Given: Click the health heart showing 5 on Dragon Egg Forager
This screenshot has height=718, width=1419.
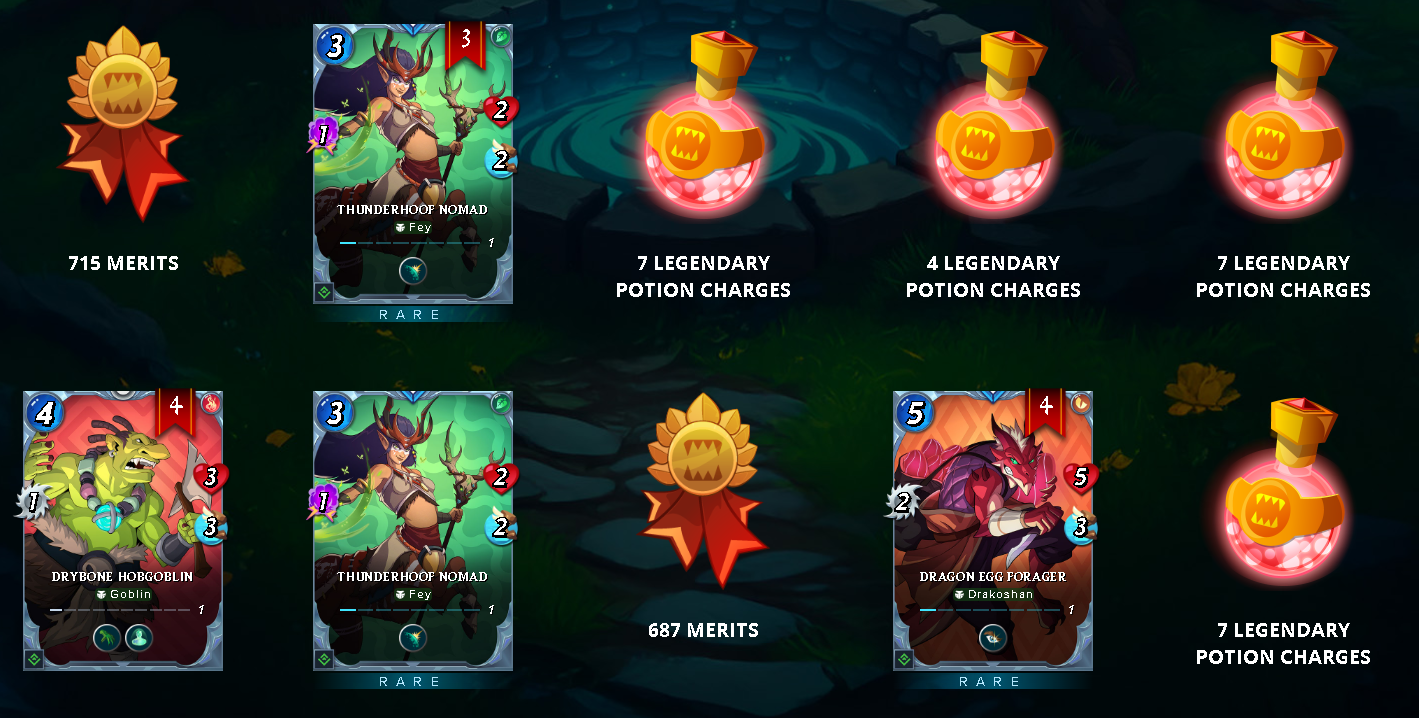Looking at the screenshot, I should pos(1080,477).
